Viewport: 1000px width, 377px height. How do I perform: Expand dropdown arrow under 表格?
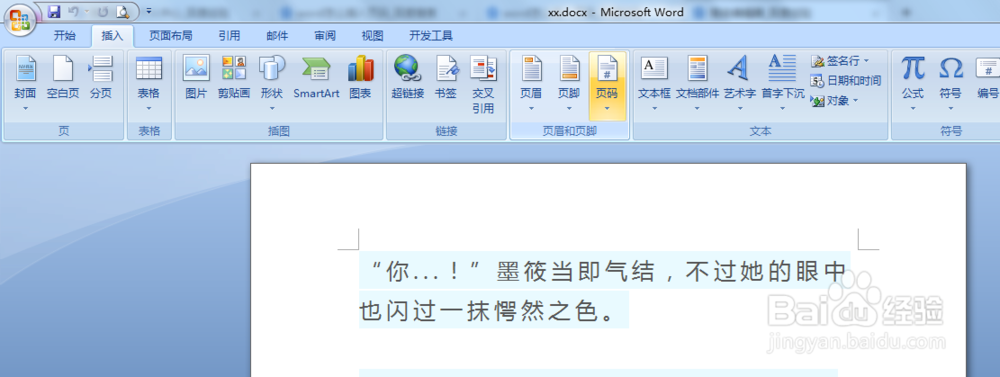click(149, 108)
